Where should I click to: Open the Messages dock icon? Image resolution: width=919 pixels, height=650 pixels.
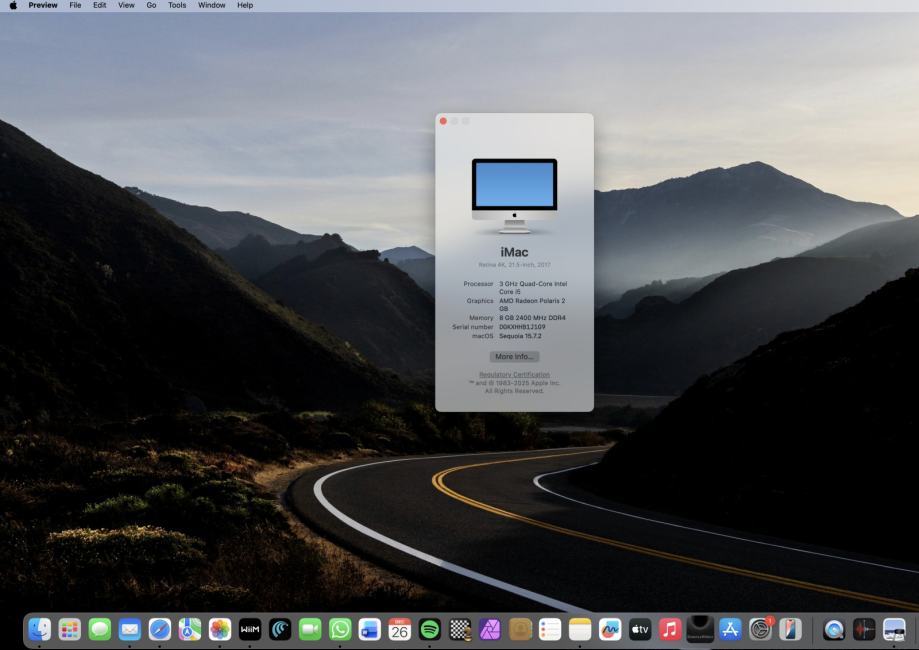100,629
